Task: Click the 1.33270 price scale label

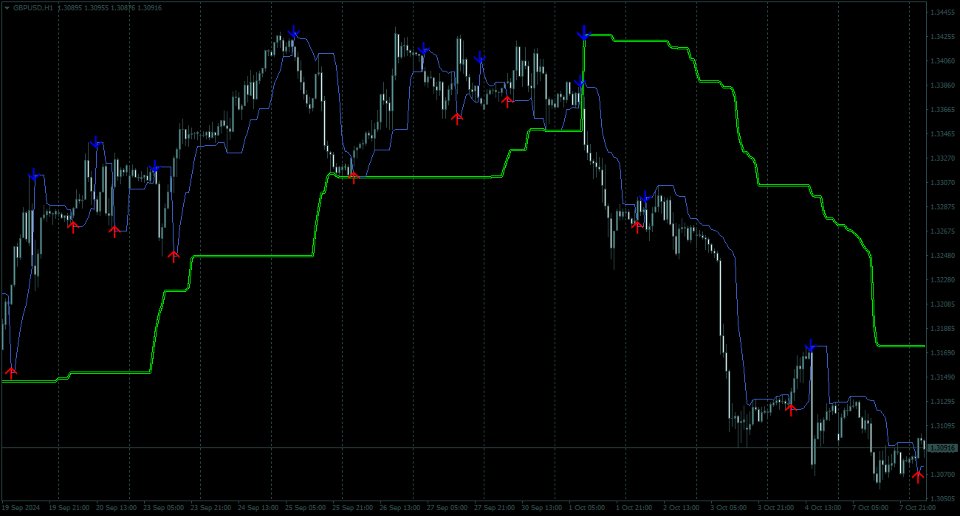Action: [943, 158]
